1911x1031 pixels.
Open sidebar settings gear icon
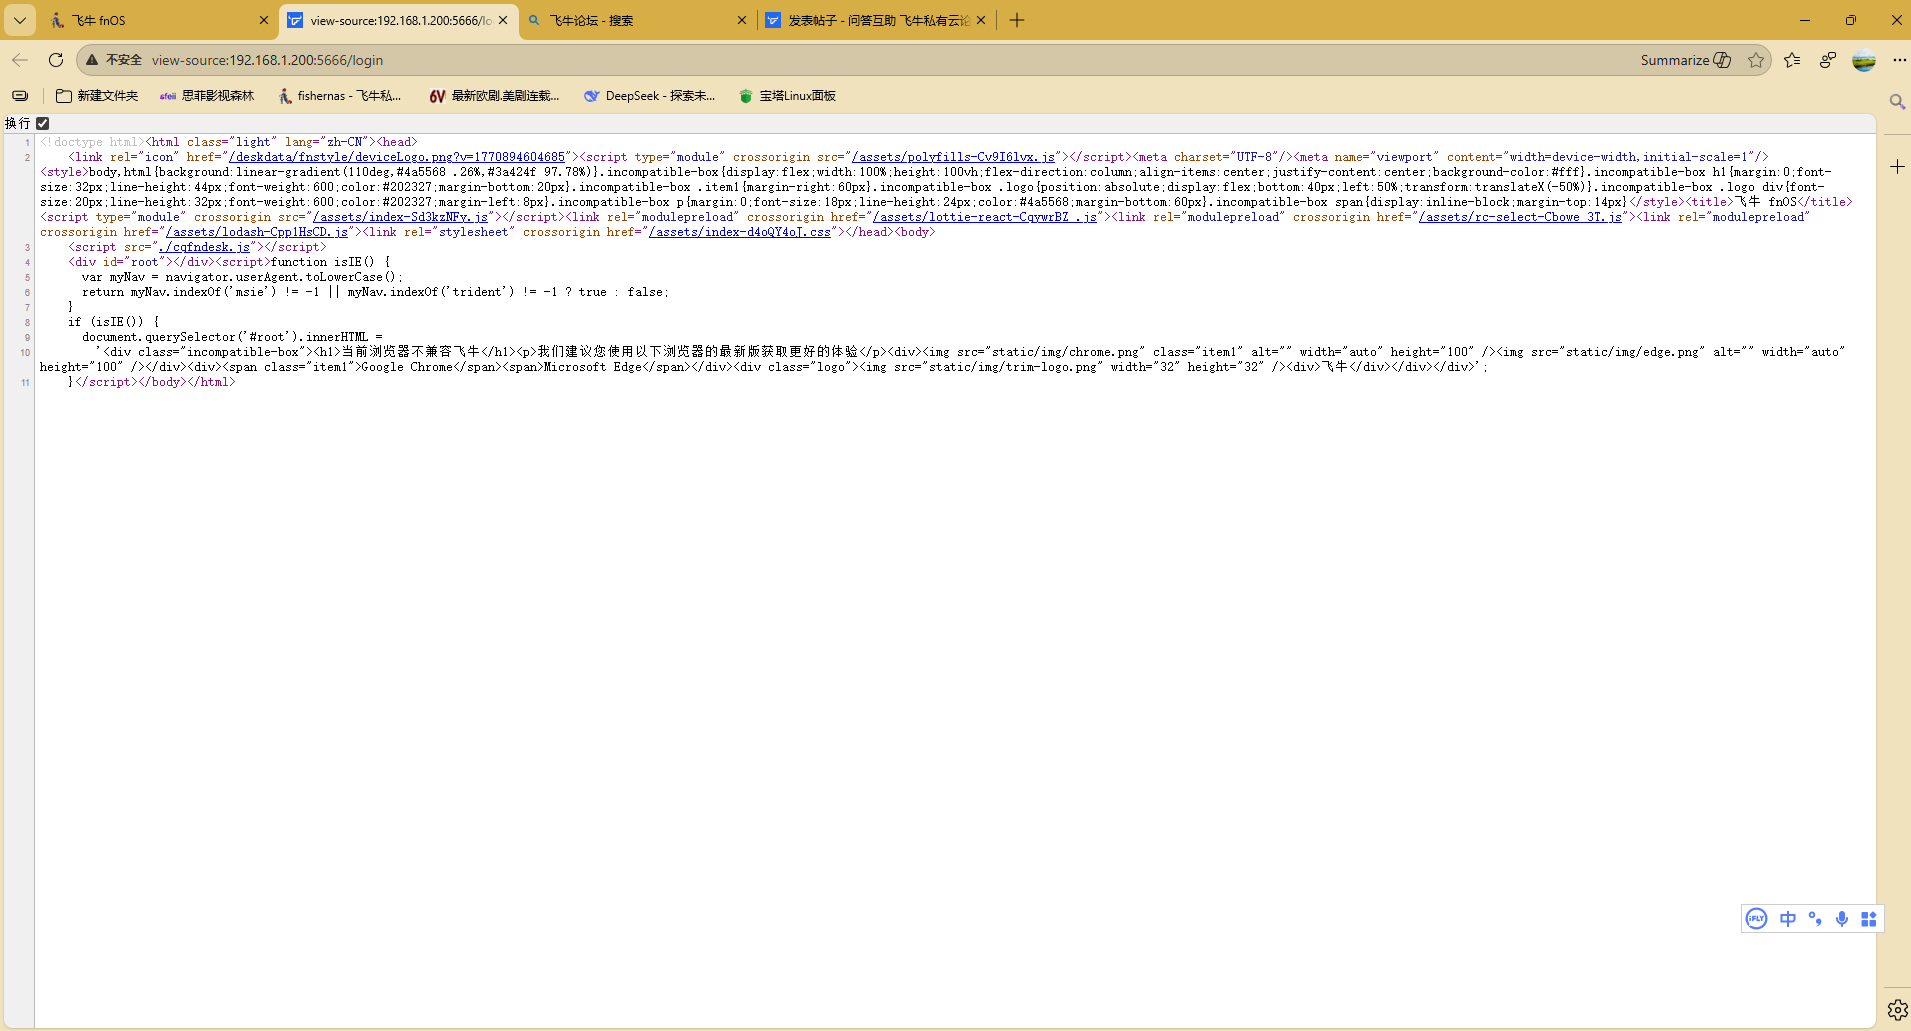point(1897,1009)
